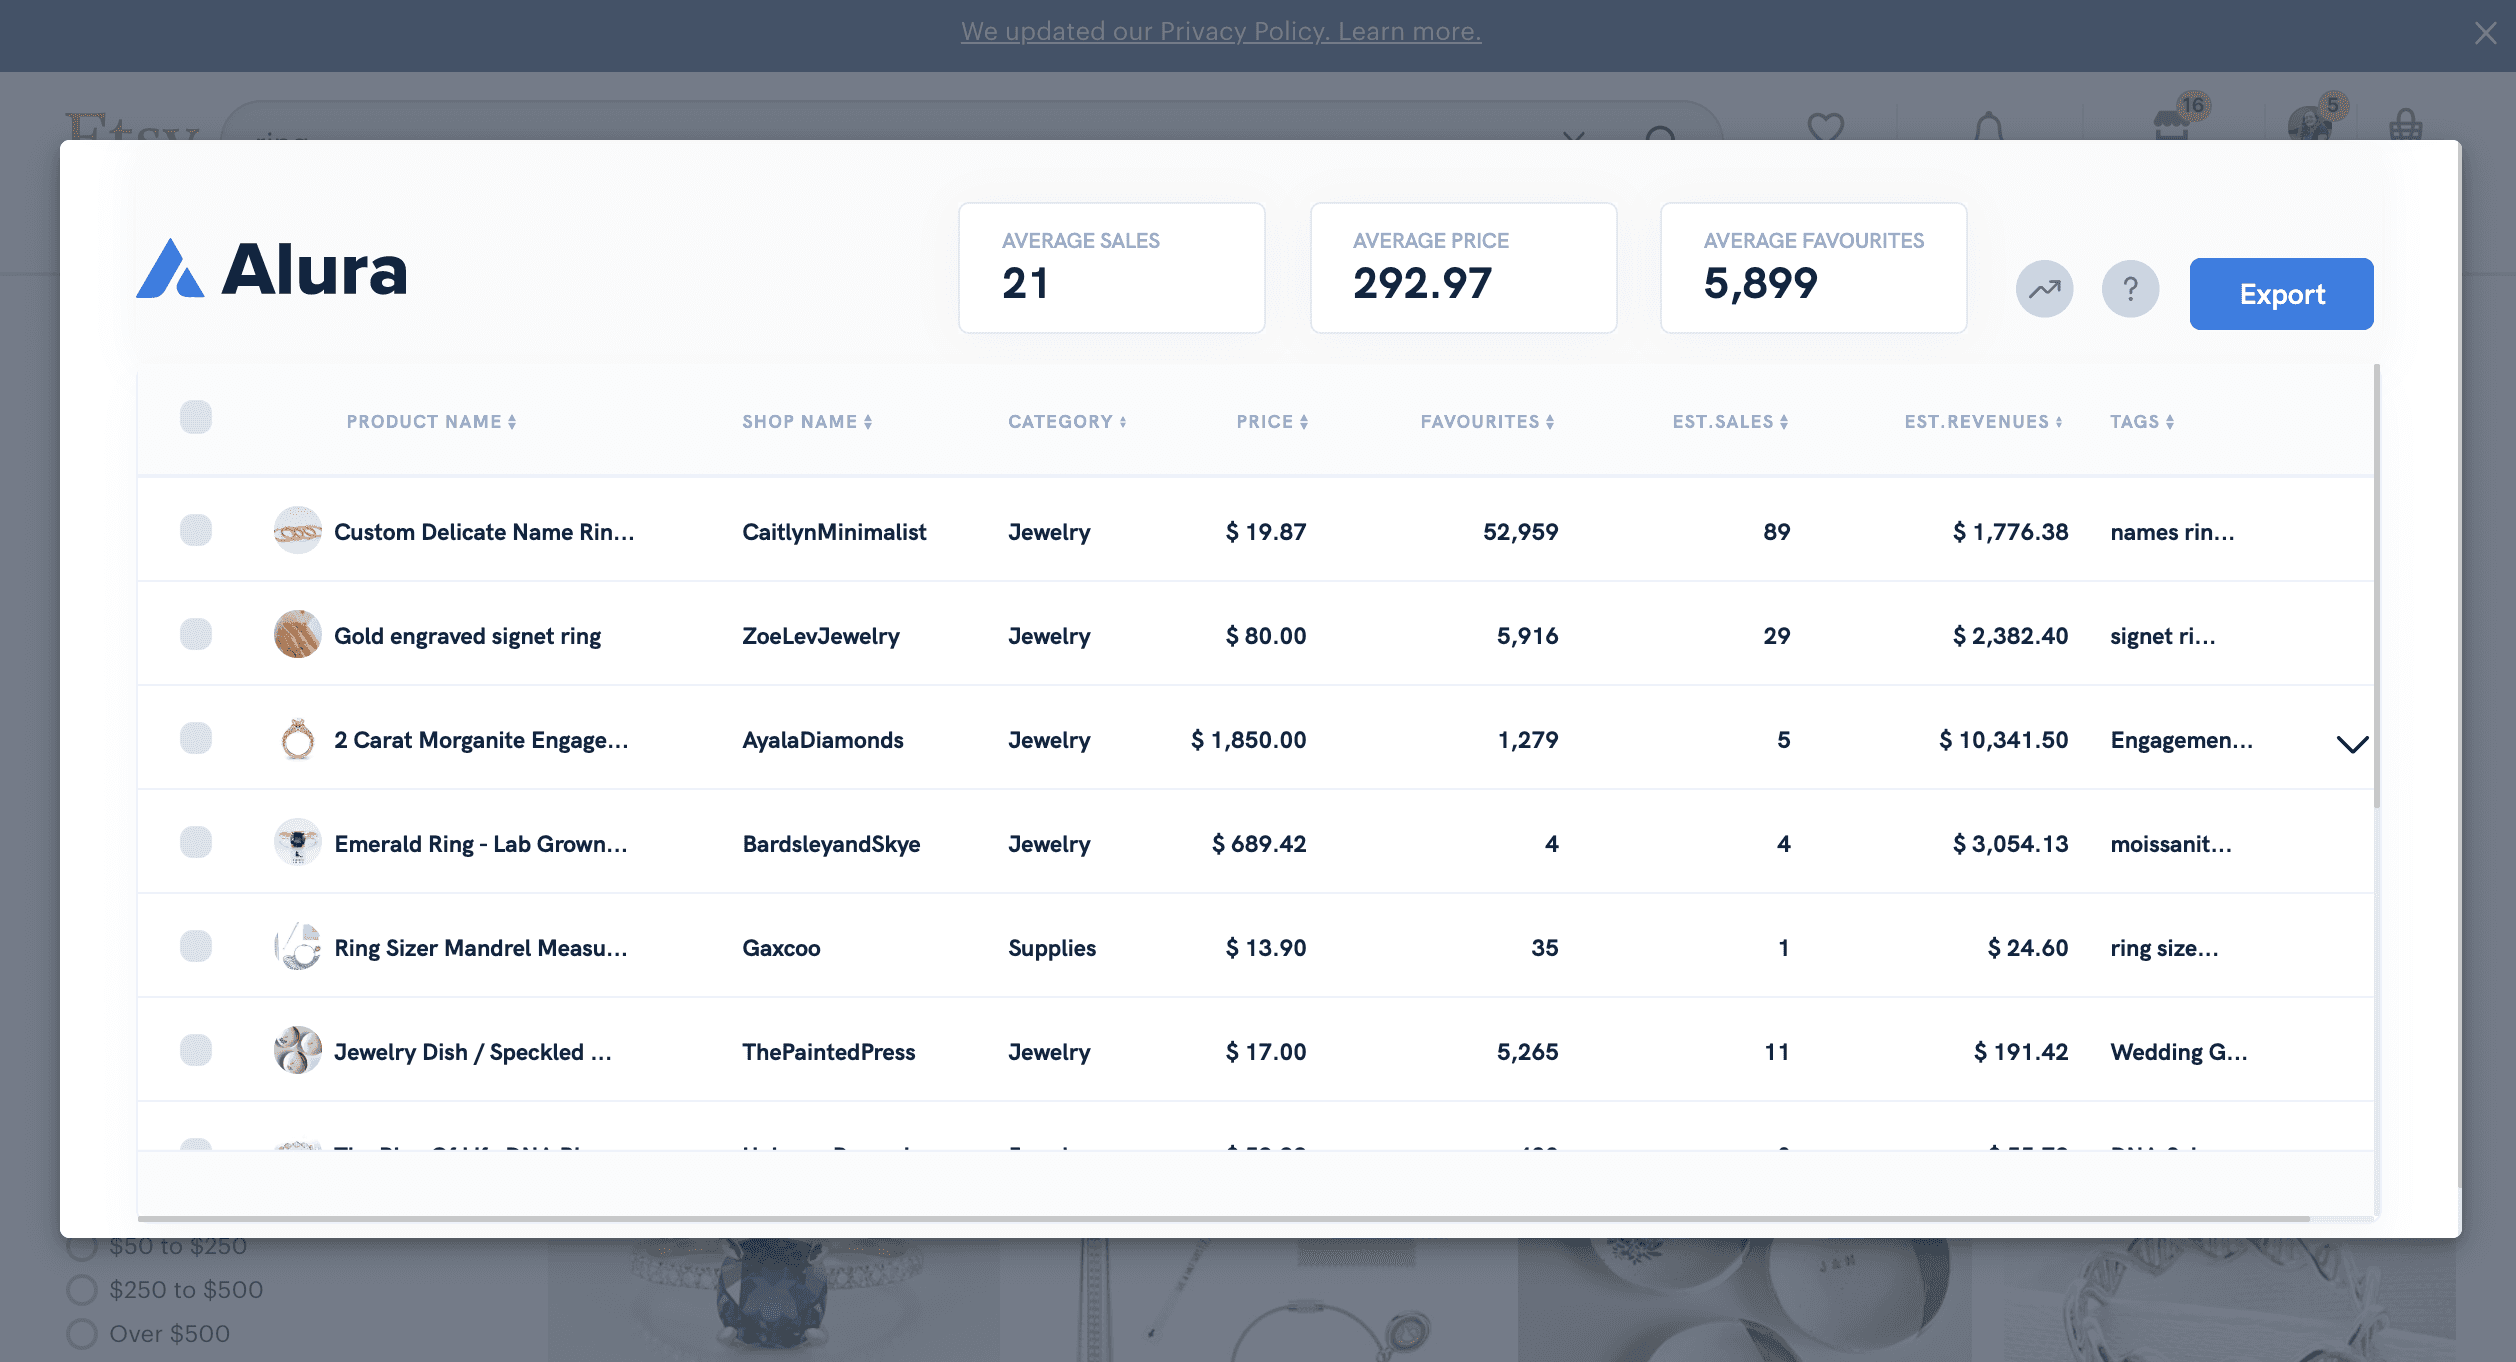The height and width of the screenshot is (1362, 2516).
Task: Check the Emerald Ring row
Action: click(x=196, y=842)
